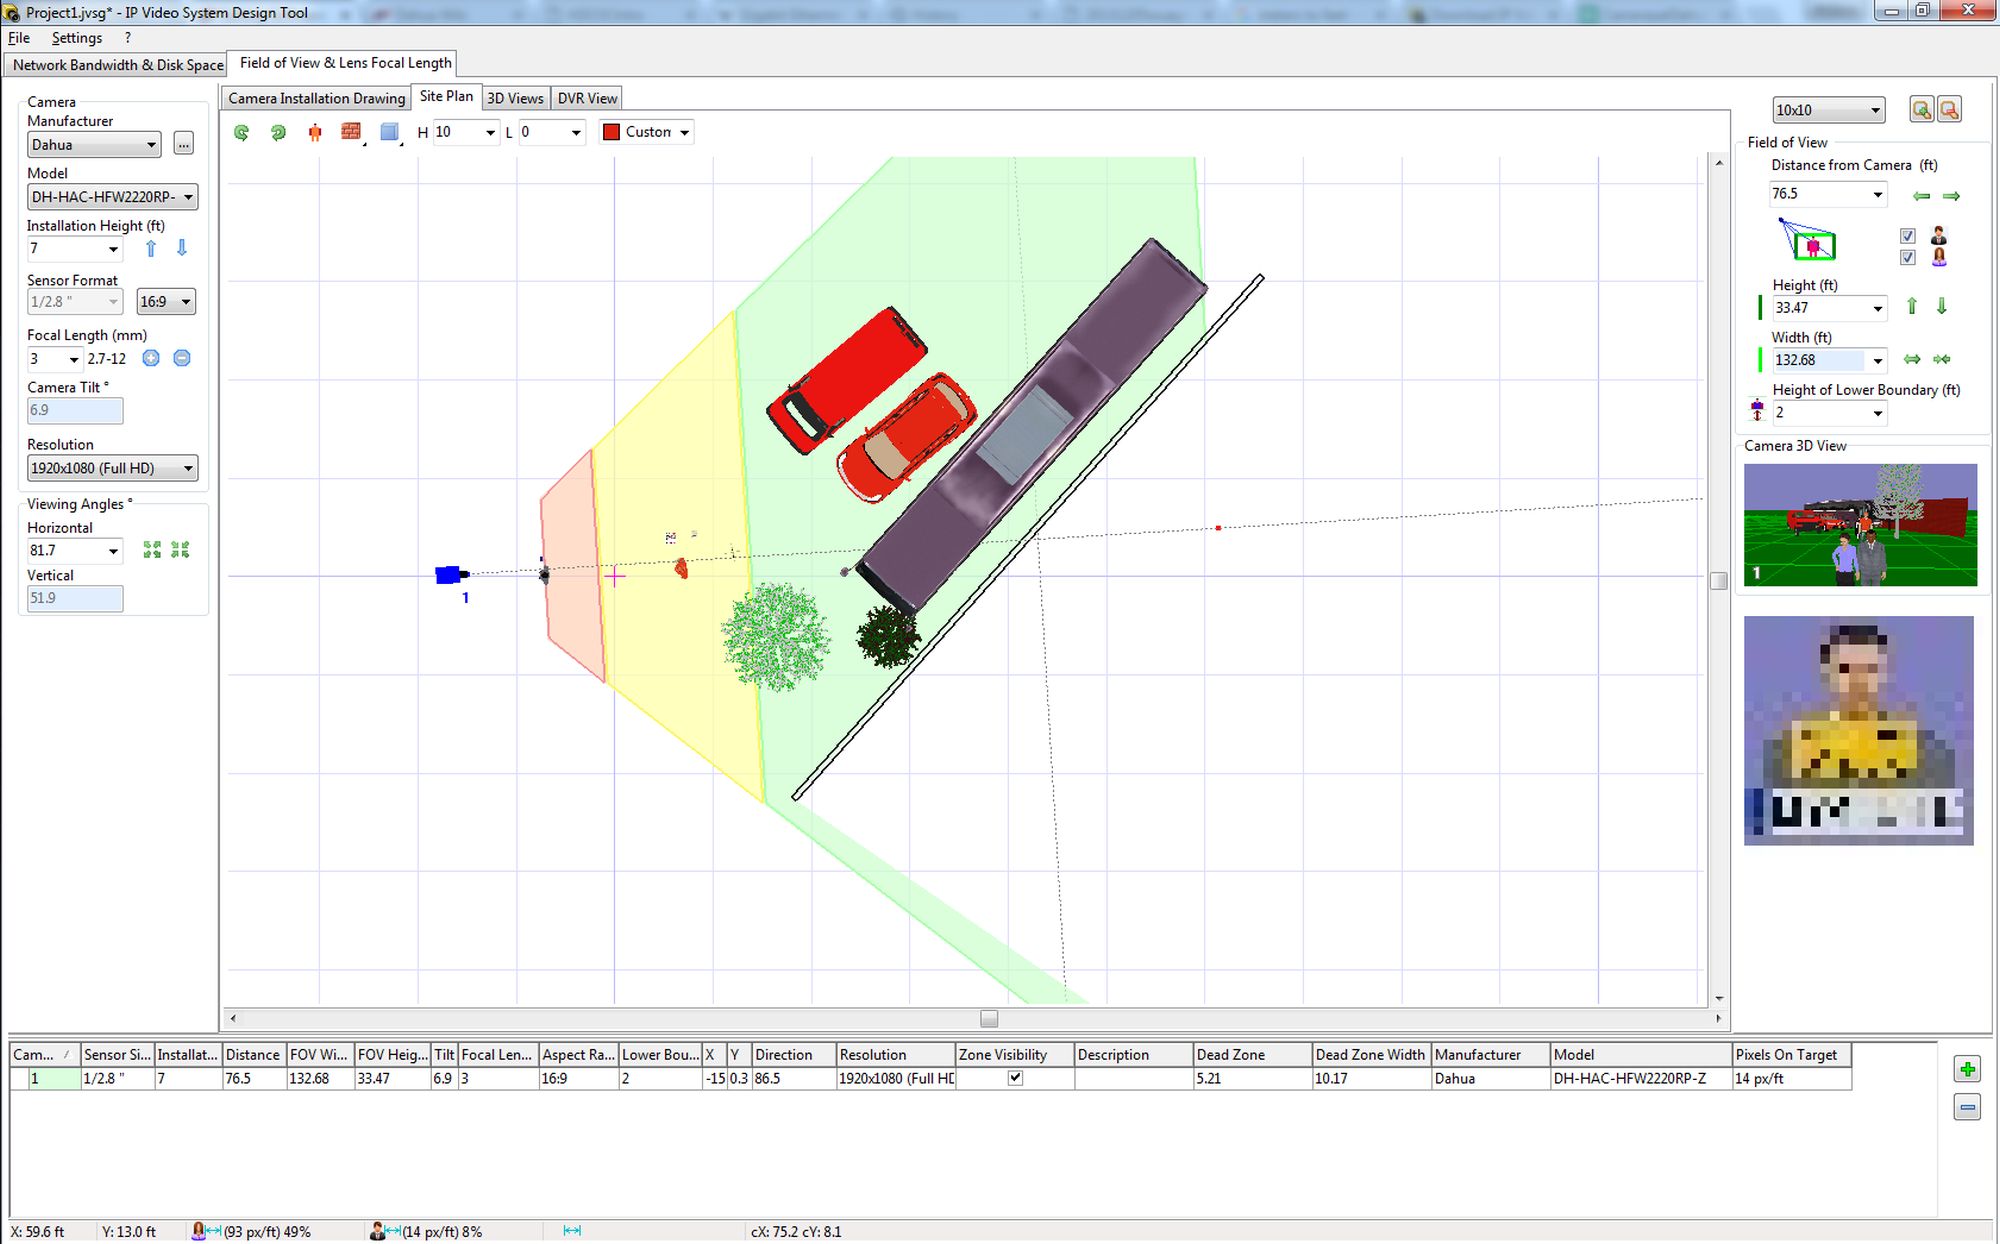Open the 10x10 grid size dropdown
Image resolution: width=2000 pixels, height=1244 pixels.
tap(1875, 111)
